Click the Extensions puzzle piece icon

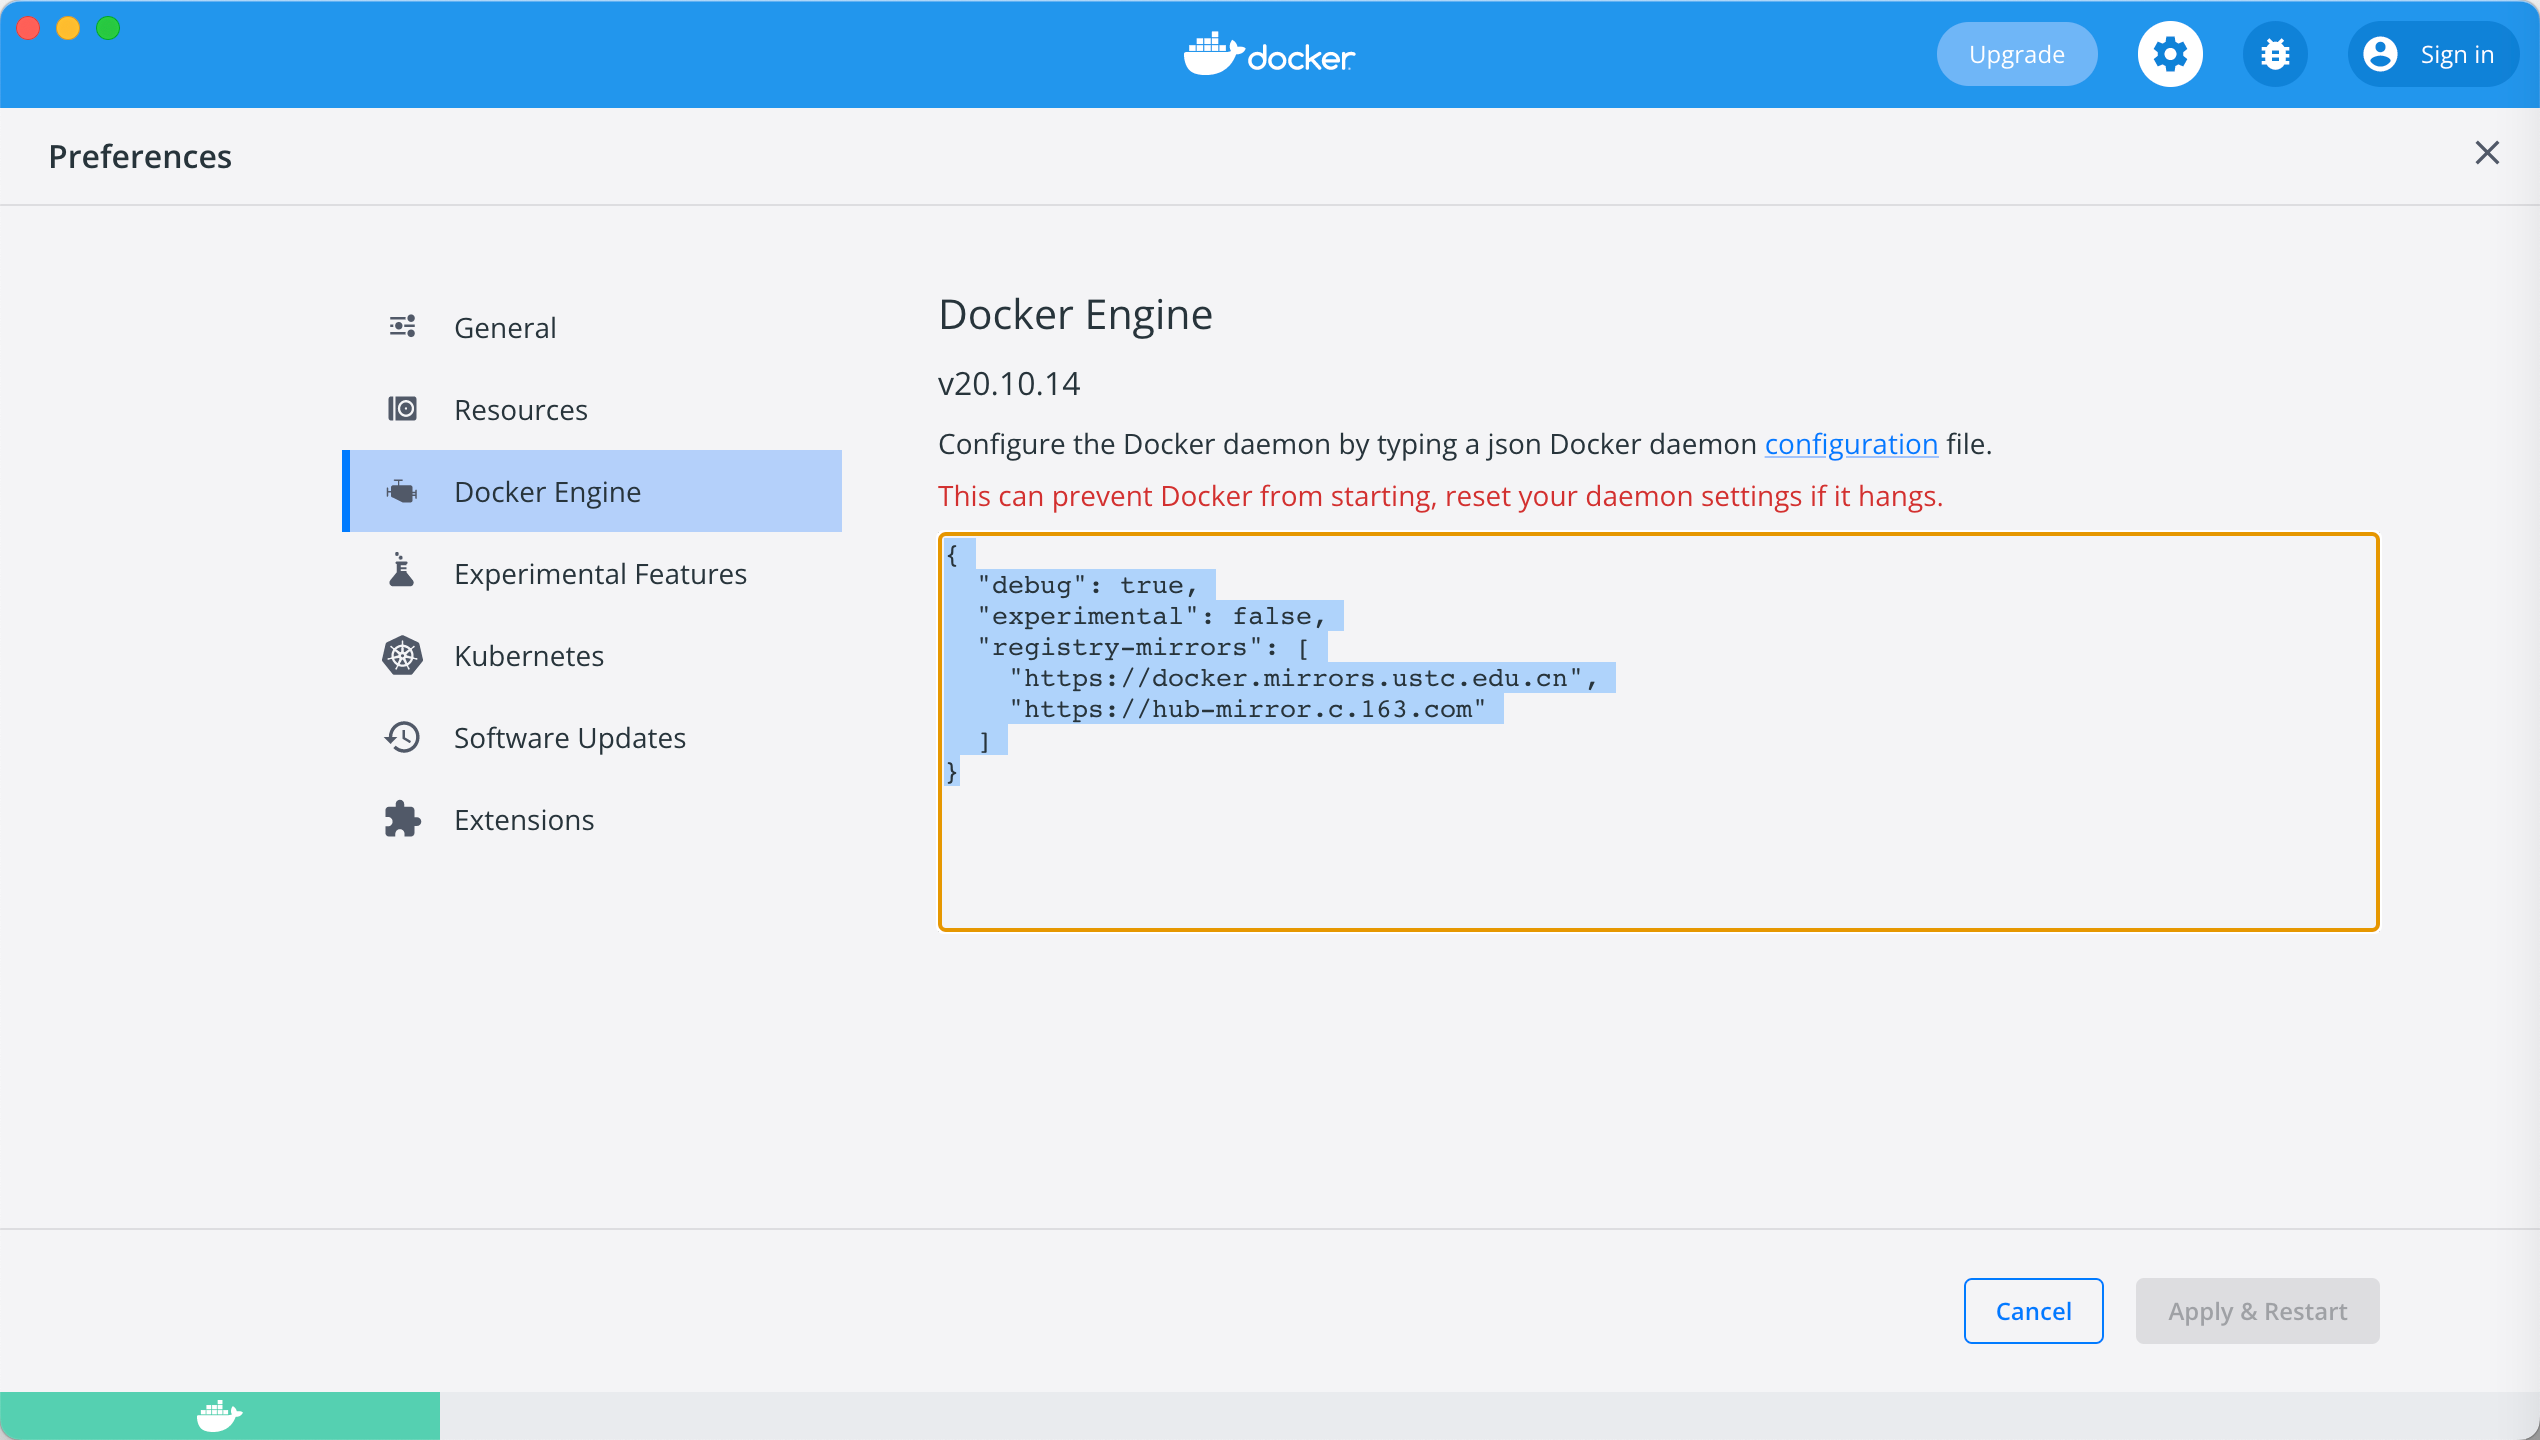click(x=402, y=819)
